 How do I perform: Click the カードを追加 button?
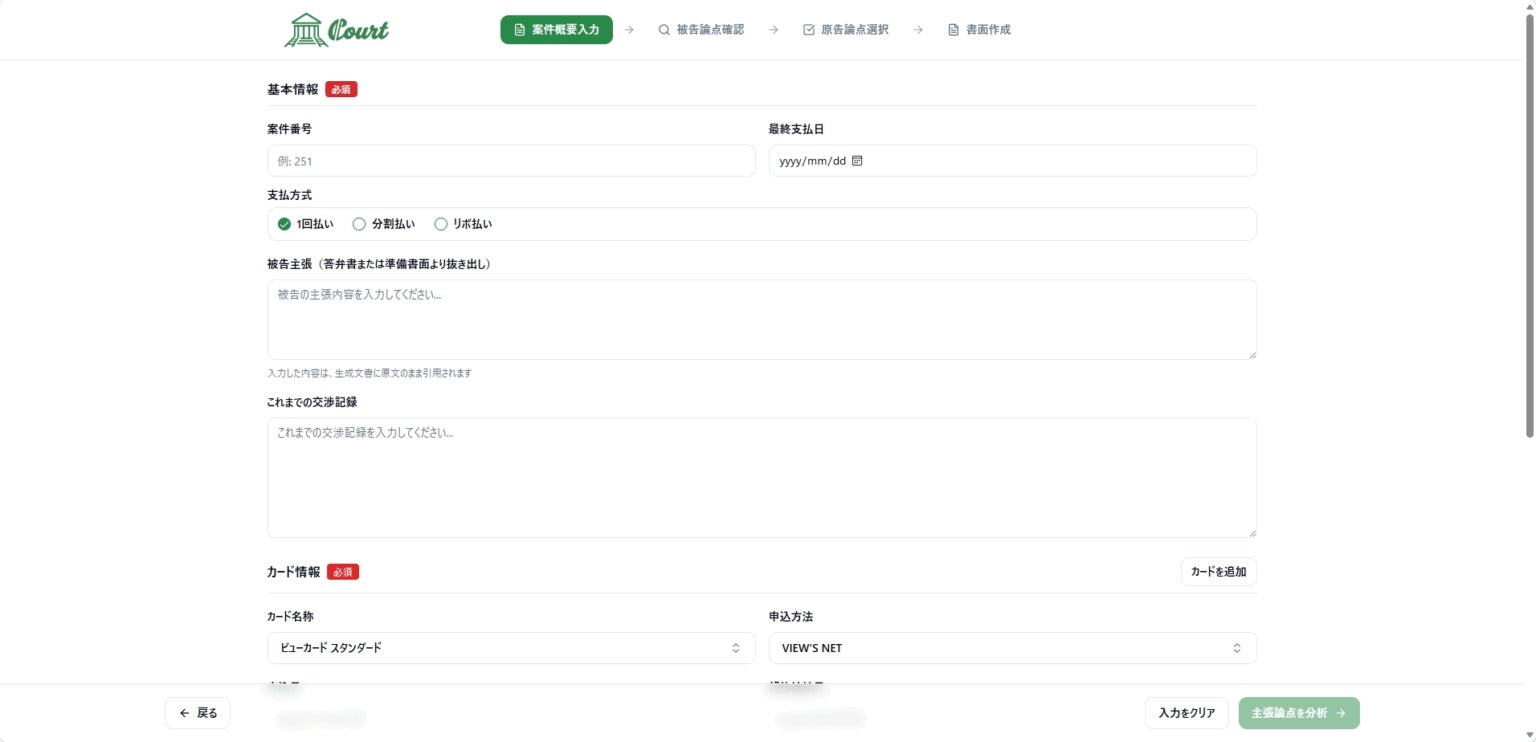pyautogui.click(x=1218, y=571)
